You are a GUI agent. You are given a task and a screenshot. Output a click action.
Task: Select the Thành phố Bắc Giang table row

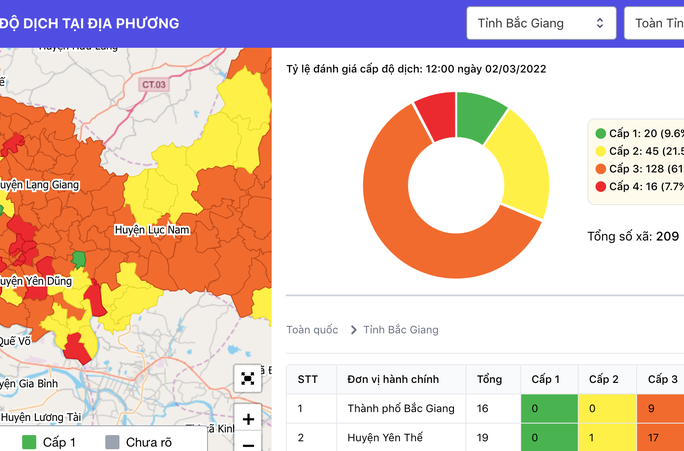400,408
